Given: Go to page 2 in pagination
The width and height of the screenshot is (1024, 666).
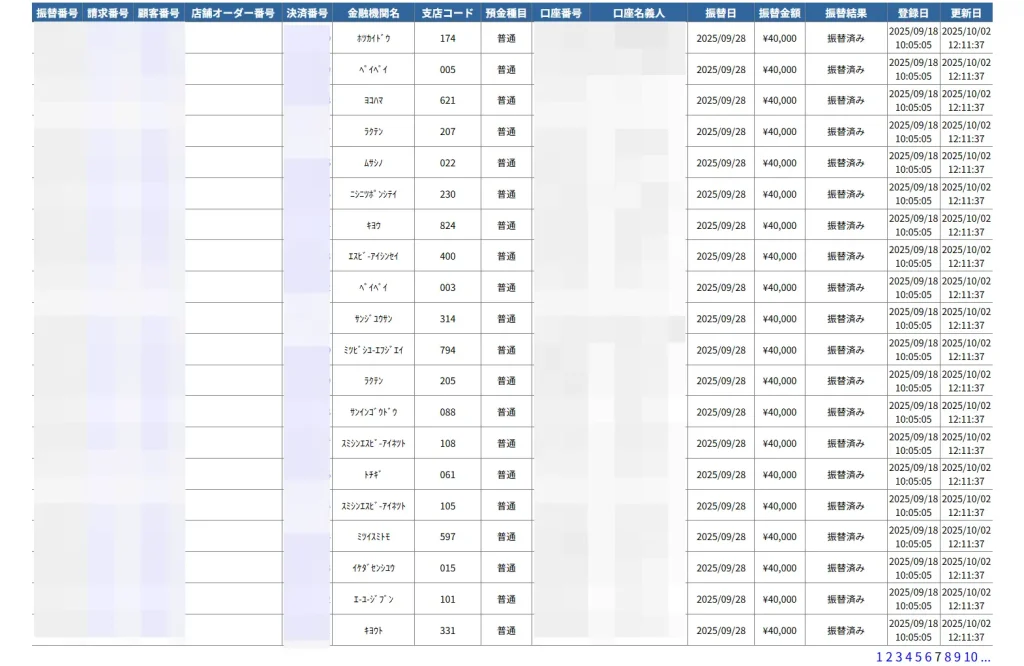Looking at the screenshot, I should tap(888, 657).
